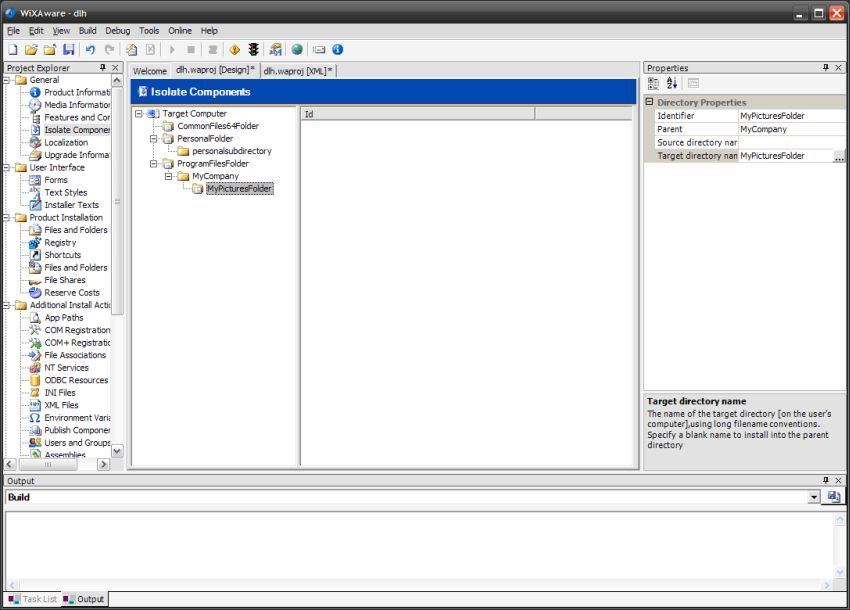The image size is (850, 610).
Task: Switch to the dlh.waproj [XML] tab
Action: pyautogui.click(x=298, y=71)
